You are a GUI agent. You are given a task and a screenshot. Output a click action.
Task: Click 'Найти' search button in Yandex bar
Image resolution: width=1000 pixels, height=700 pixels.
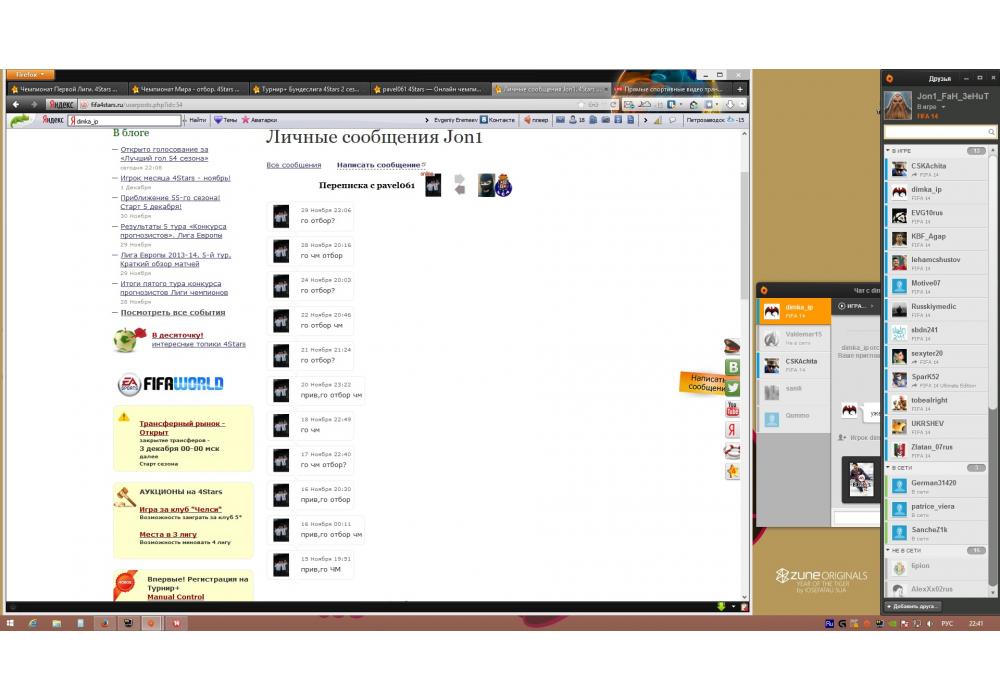[x=196, y=120]
